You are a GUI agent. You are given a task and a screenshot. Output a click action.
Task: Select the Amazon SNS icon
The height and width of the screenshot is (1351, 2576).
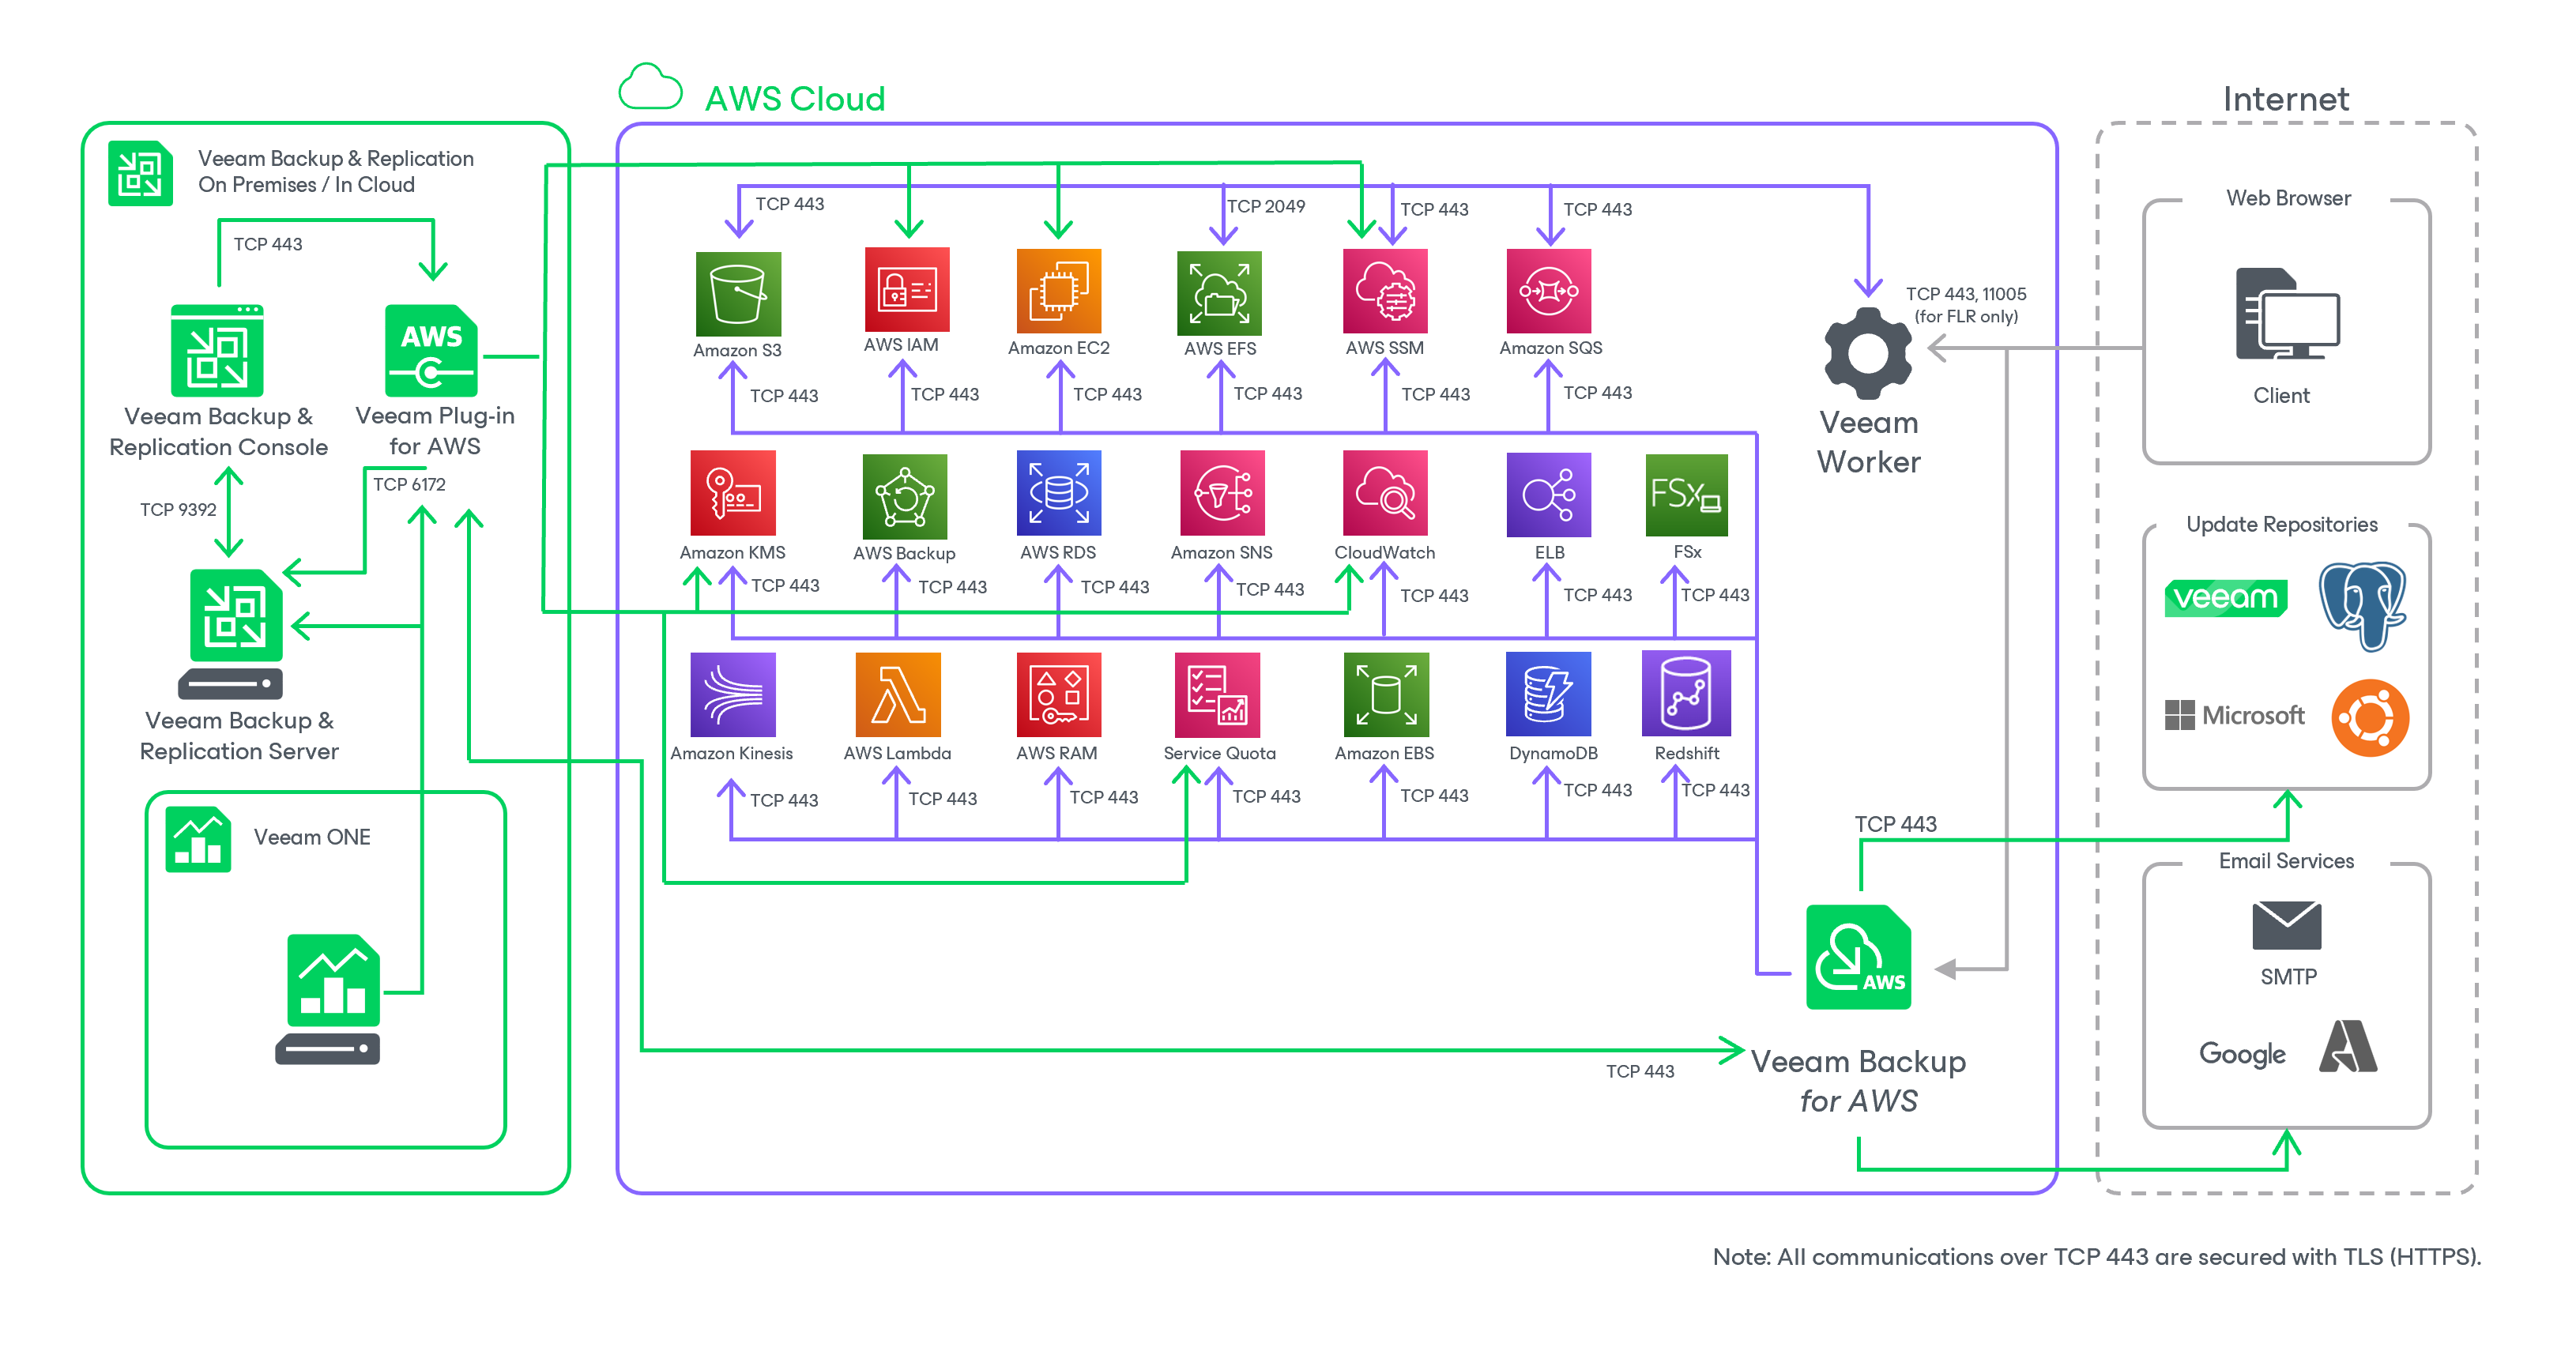1222,493
